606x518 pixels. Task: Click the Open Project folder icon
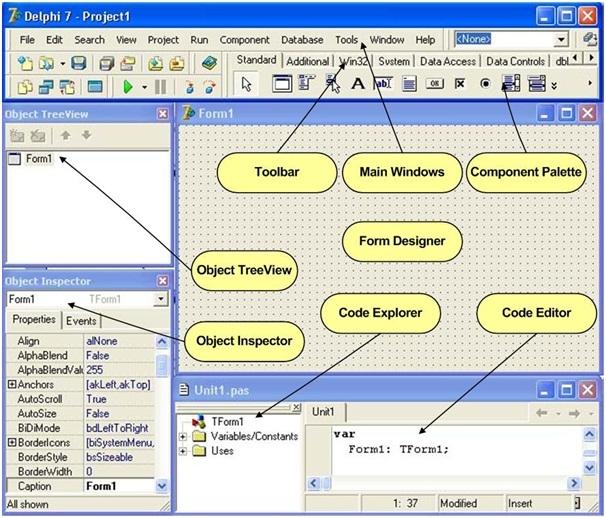click(x=127, y=63)
